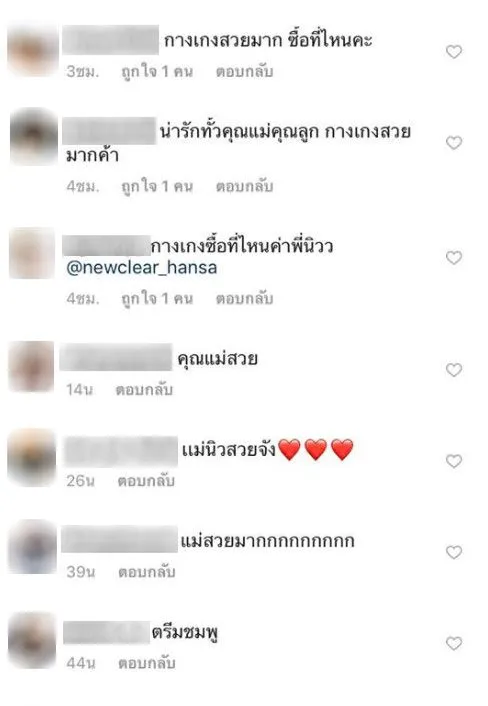The width and height of the screenshot is (488, 706).
Task: Reply to the 14น comment
Action: pos(144,390)
